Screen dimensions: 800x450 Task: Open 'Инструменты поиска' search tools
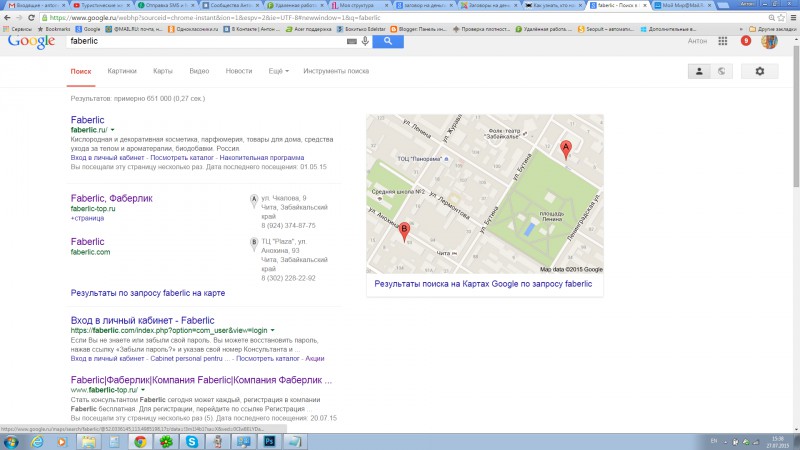336,71
